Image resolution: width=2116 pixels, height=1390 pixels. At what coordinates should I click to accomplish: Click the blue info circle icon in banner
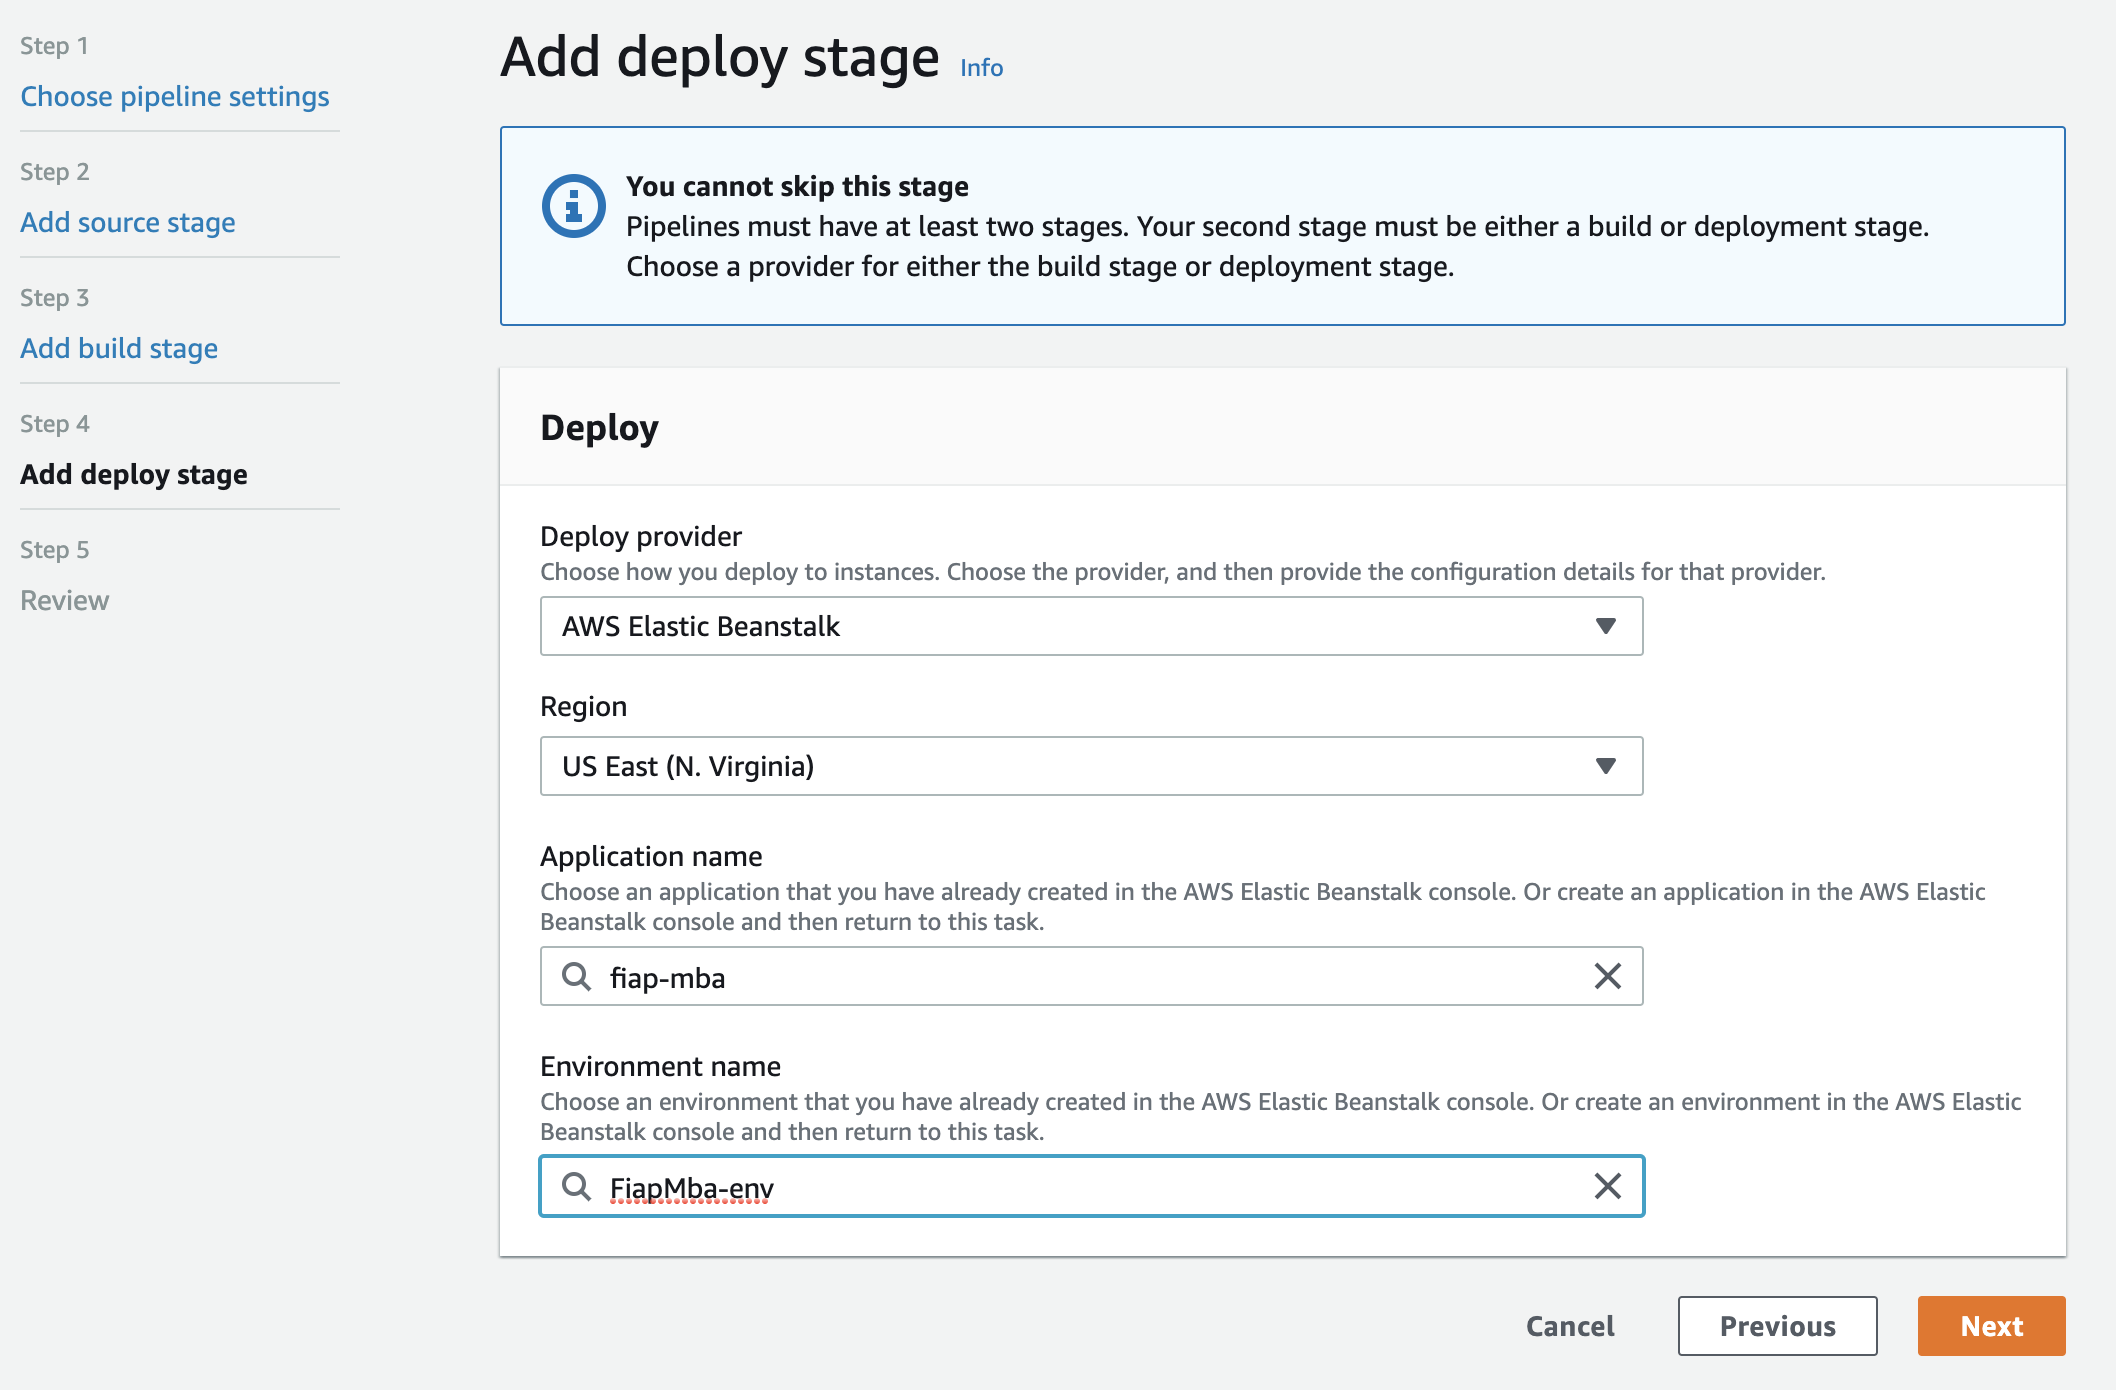click(x=573, y=207)
